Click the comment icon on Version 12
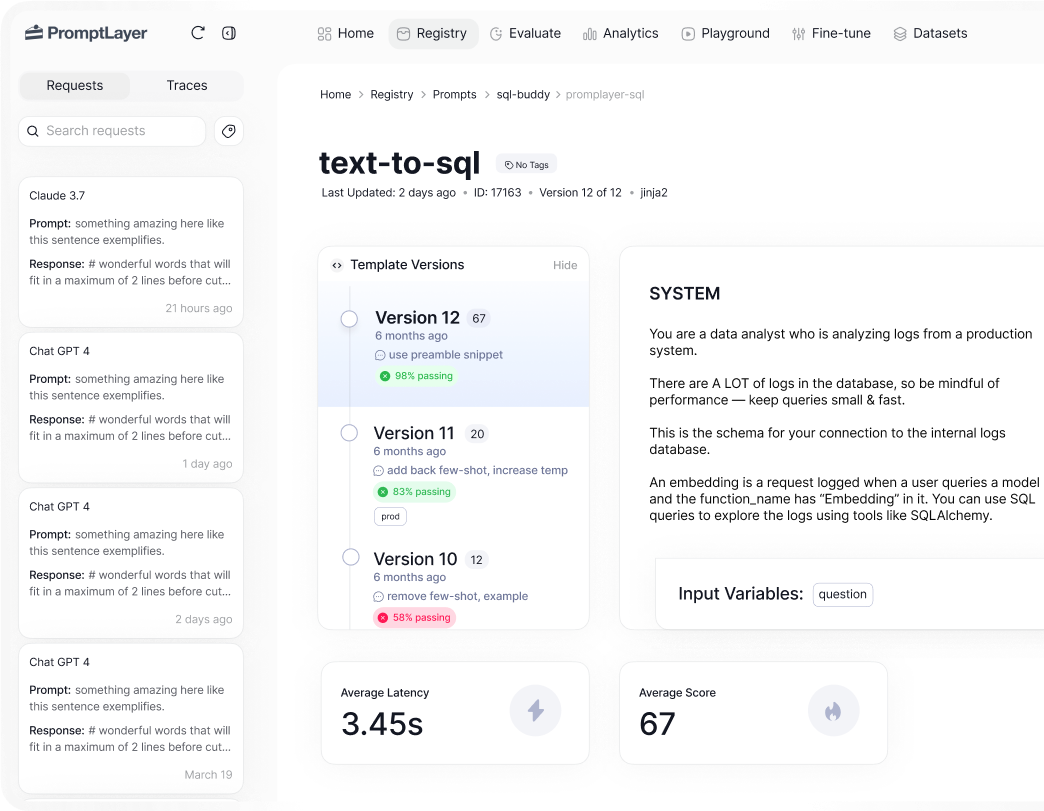This screenshot has width=1044, height=811. pyautogui.click(x=380, y=356)
